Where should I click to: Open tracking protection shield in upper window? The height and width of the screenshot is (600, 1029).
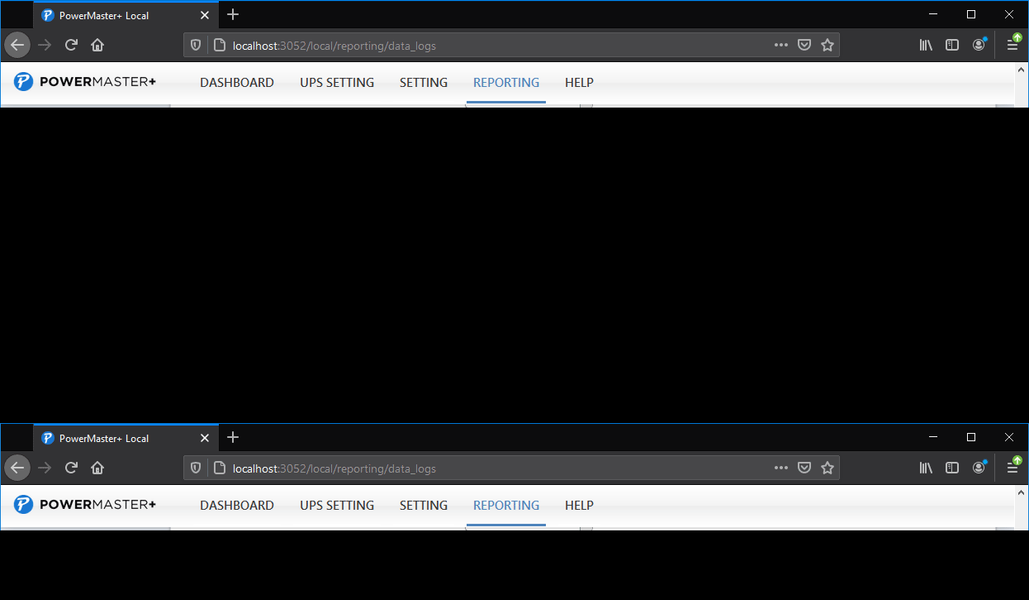(196, 45)
